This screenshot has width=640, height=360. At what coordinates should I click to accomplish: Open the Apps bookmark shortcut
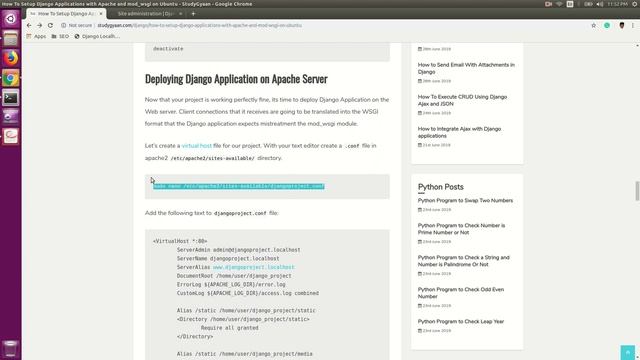36,36
